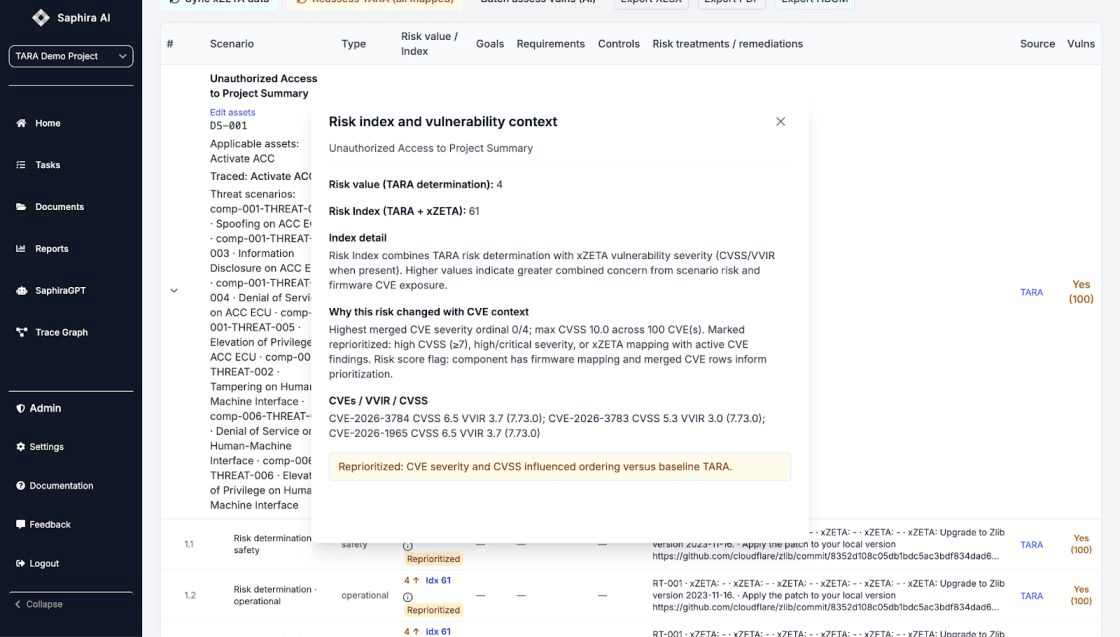Open the TARA Demo Project dropdown

click(70, 56)
